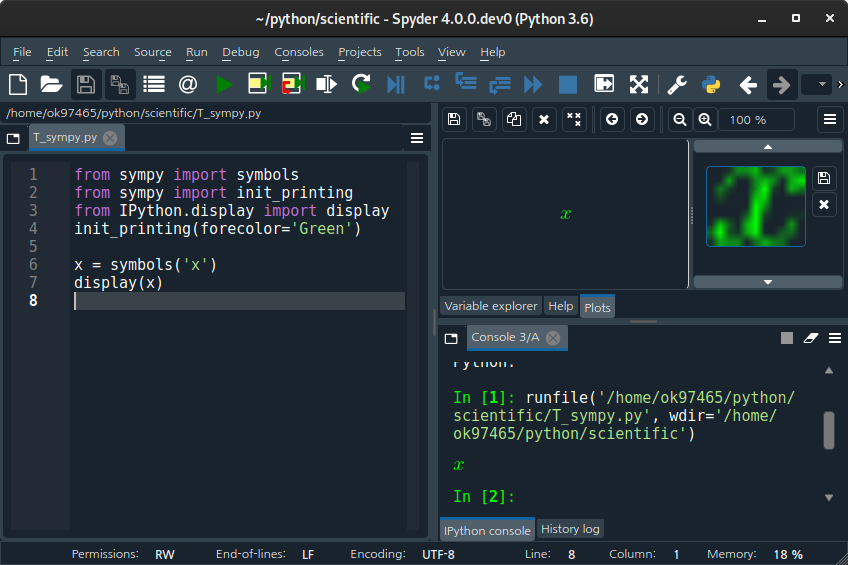848x565 pixels.
Task: Go back with left arrow icon
Action: tap(748, 85)
